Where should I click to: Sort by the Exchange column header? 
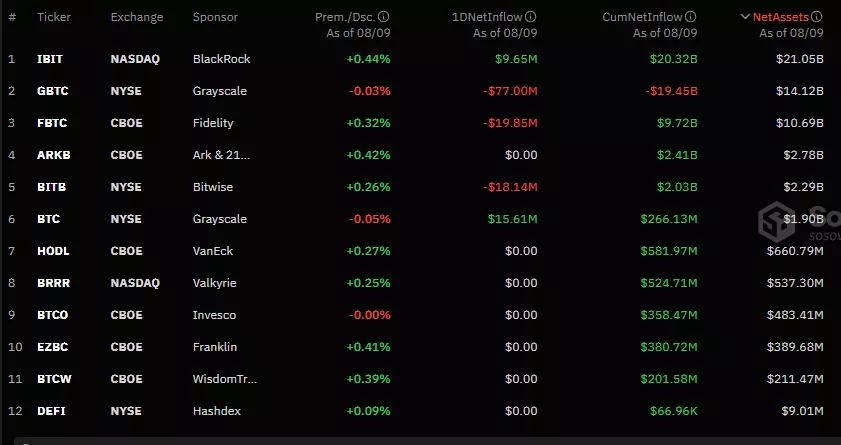(137, 17)
